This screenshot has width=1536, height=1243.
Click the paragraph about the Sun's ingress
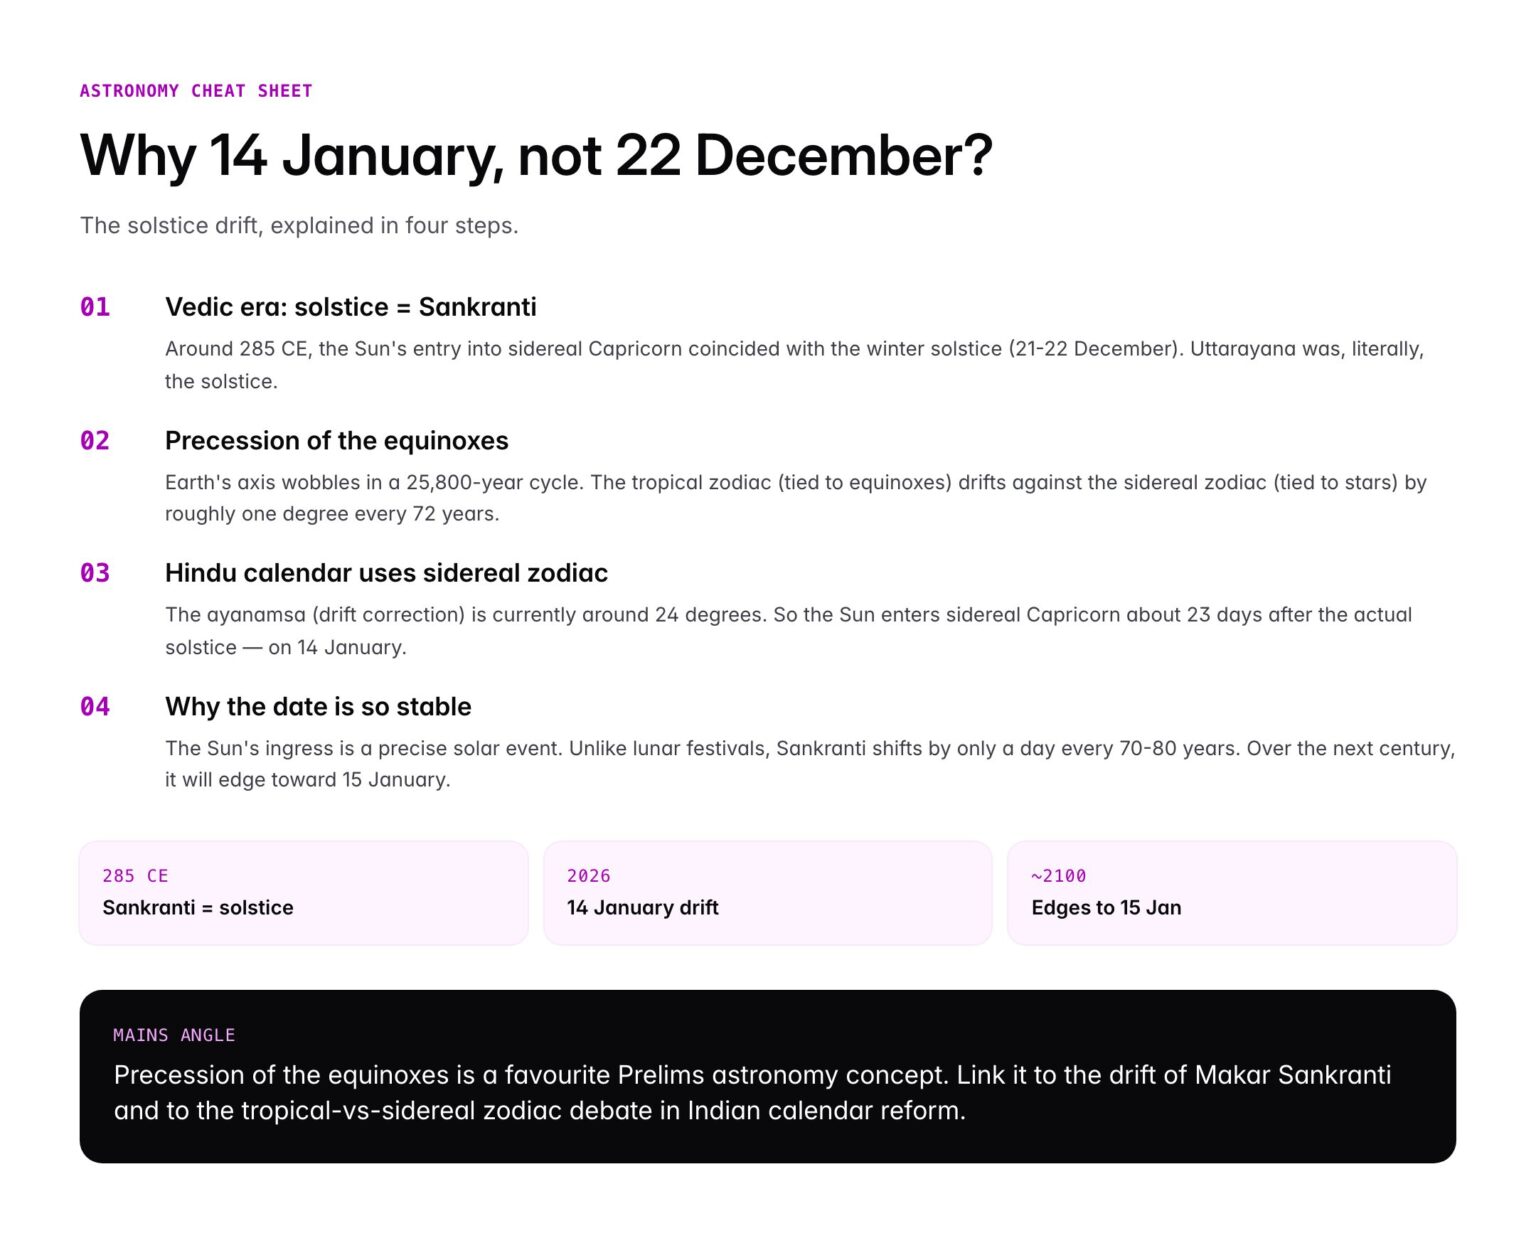[808, 763]
